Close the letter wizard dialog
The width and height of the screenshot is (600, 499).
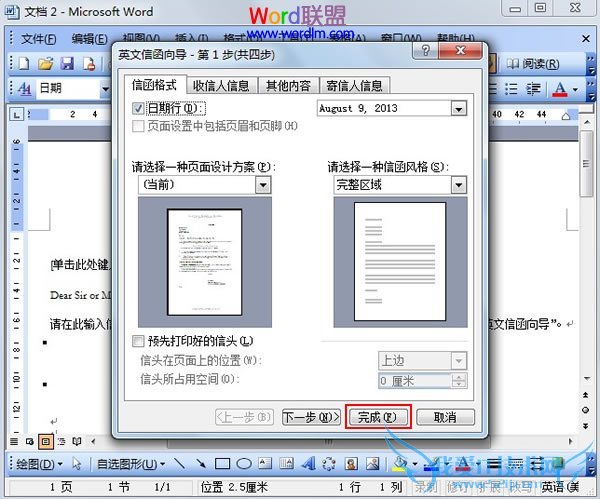coord(460,50)
